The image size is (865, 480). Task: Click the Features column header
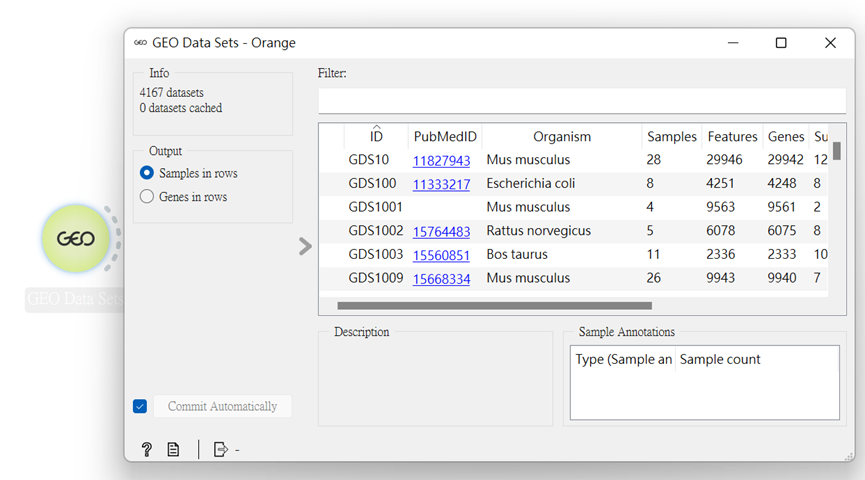click(x=732, y=136)
